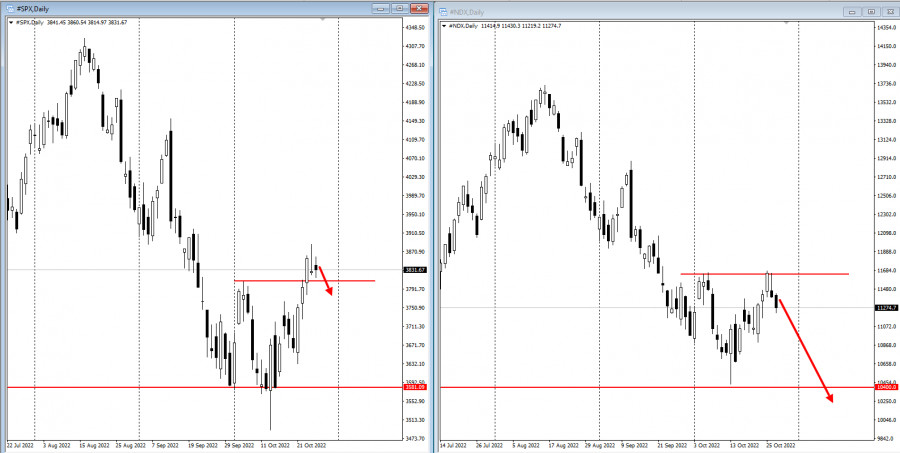
Task: Click the #NDX,Daily window chart icon
Action: (443, 12)
